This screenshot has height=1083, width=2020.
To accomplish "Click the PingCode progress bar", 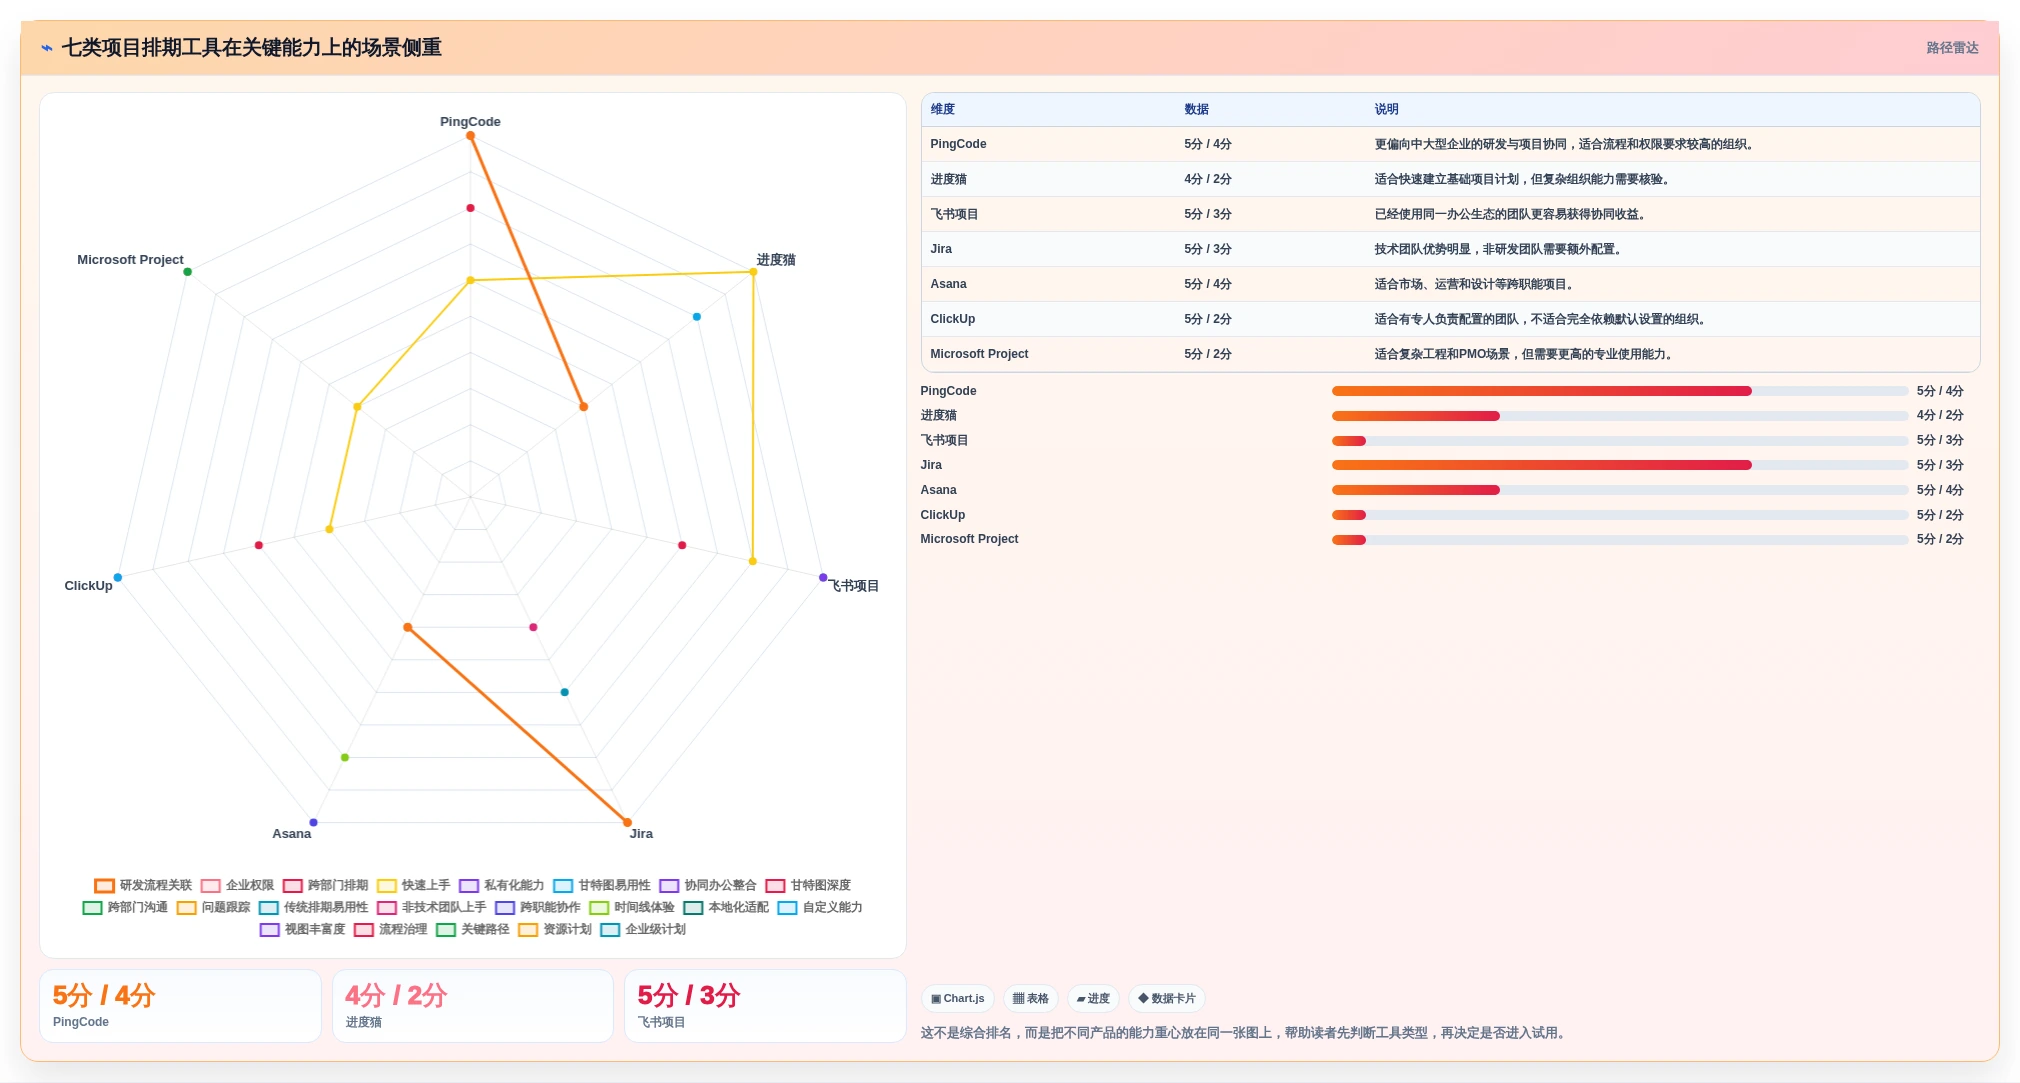I will pyautogui.click(x=1620, y=391).
